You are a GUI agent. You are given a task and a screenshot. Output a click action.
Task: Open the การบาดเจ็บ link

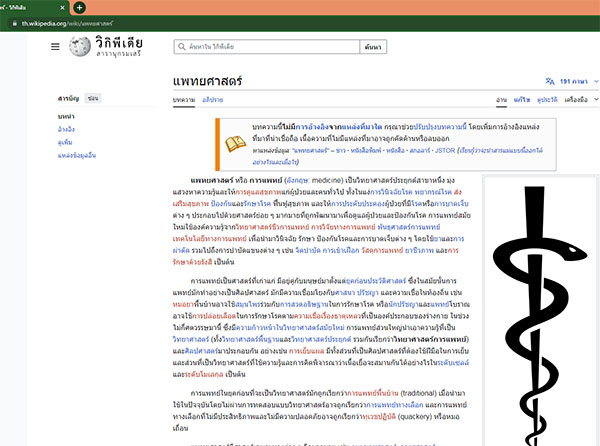[x=452, y=203]
